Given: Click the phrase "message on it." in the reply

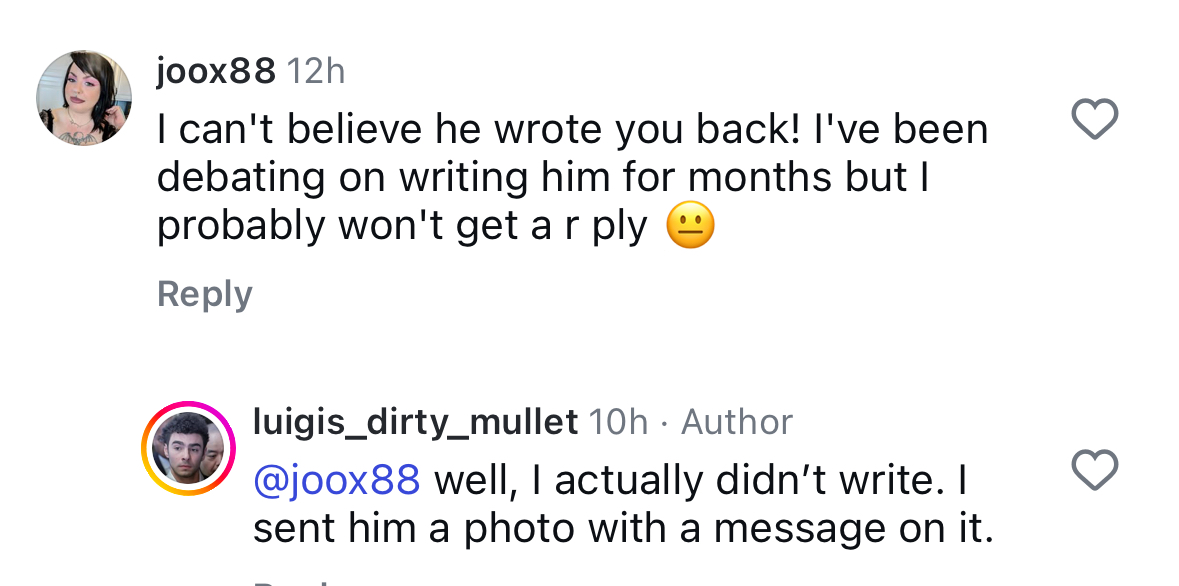Looking at the screenshot, I should point(853,528).
